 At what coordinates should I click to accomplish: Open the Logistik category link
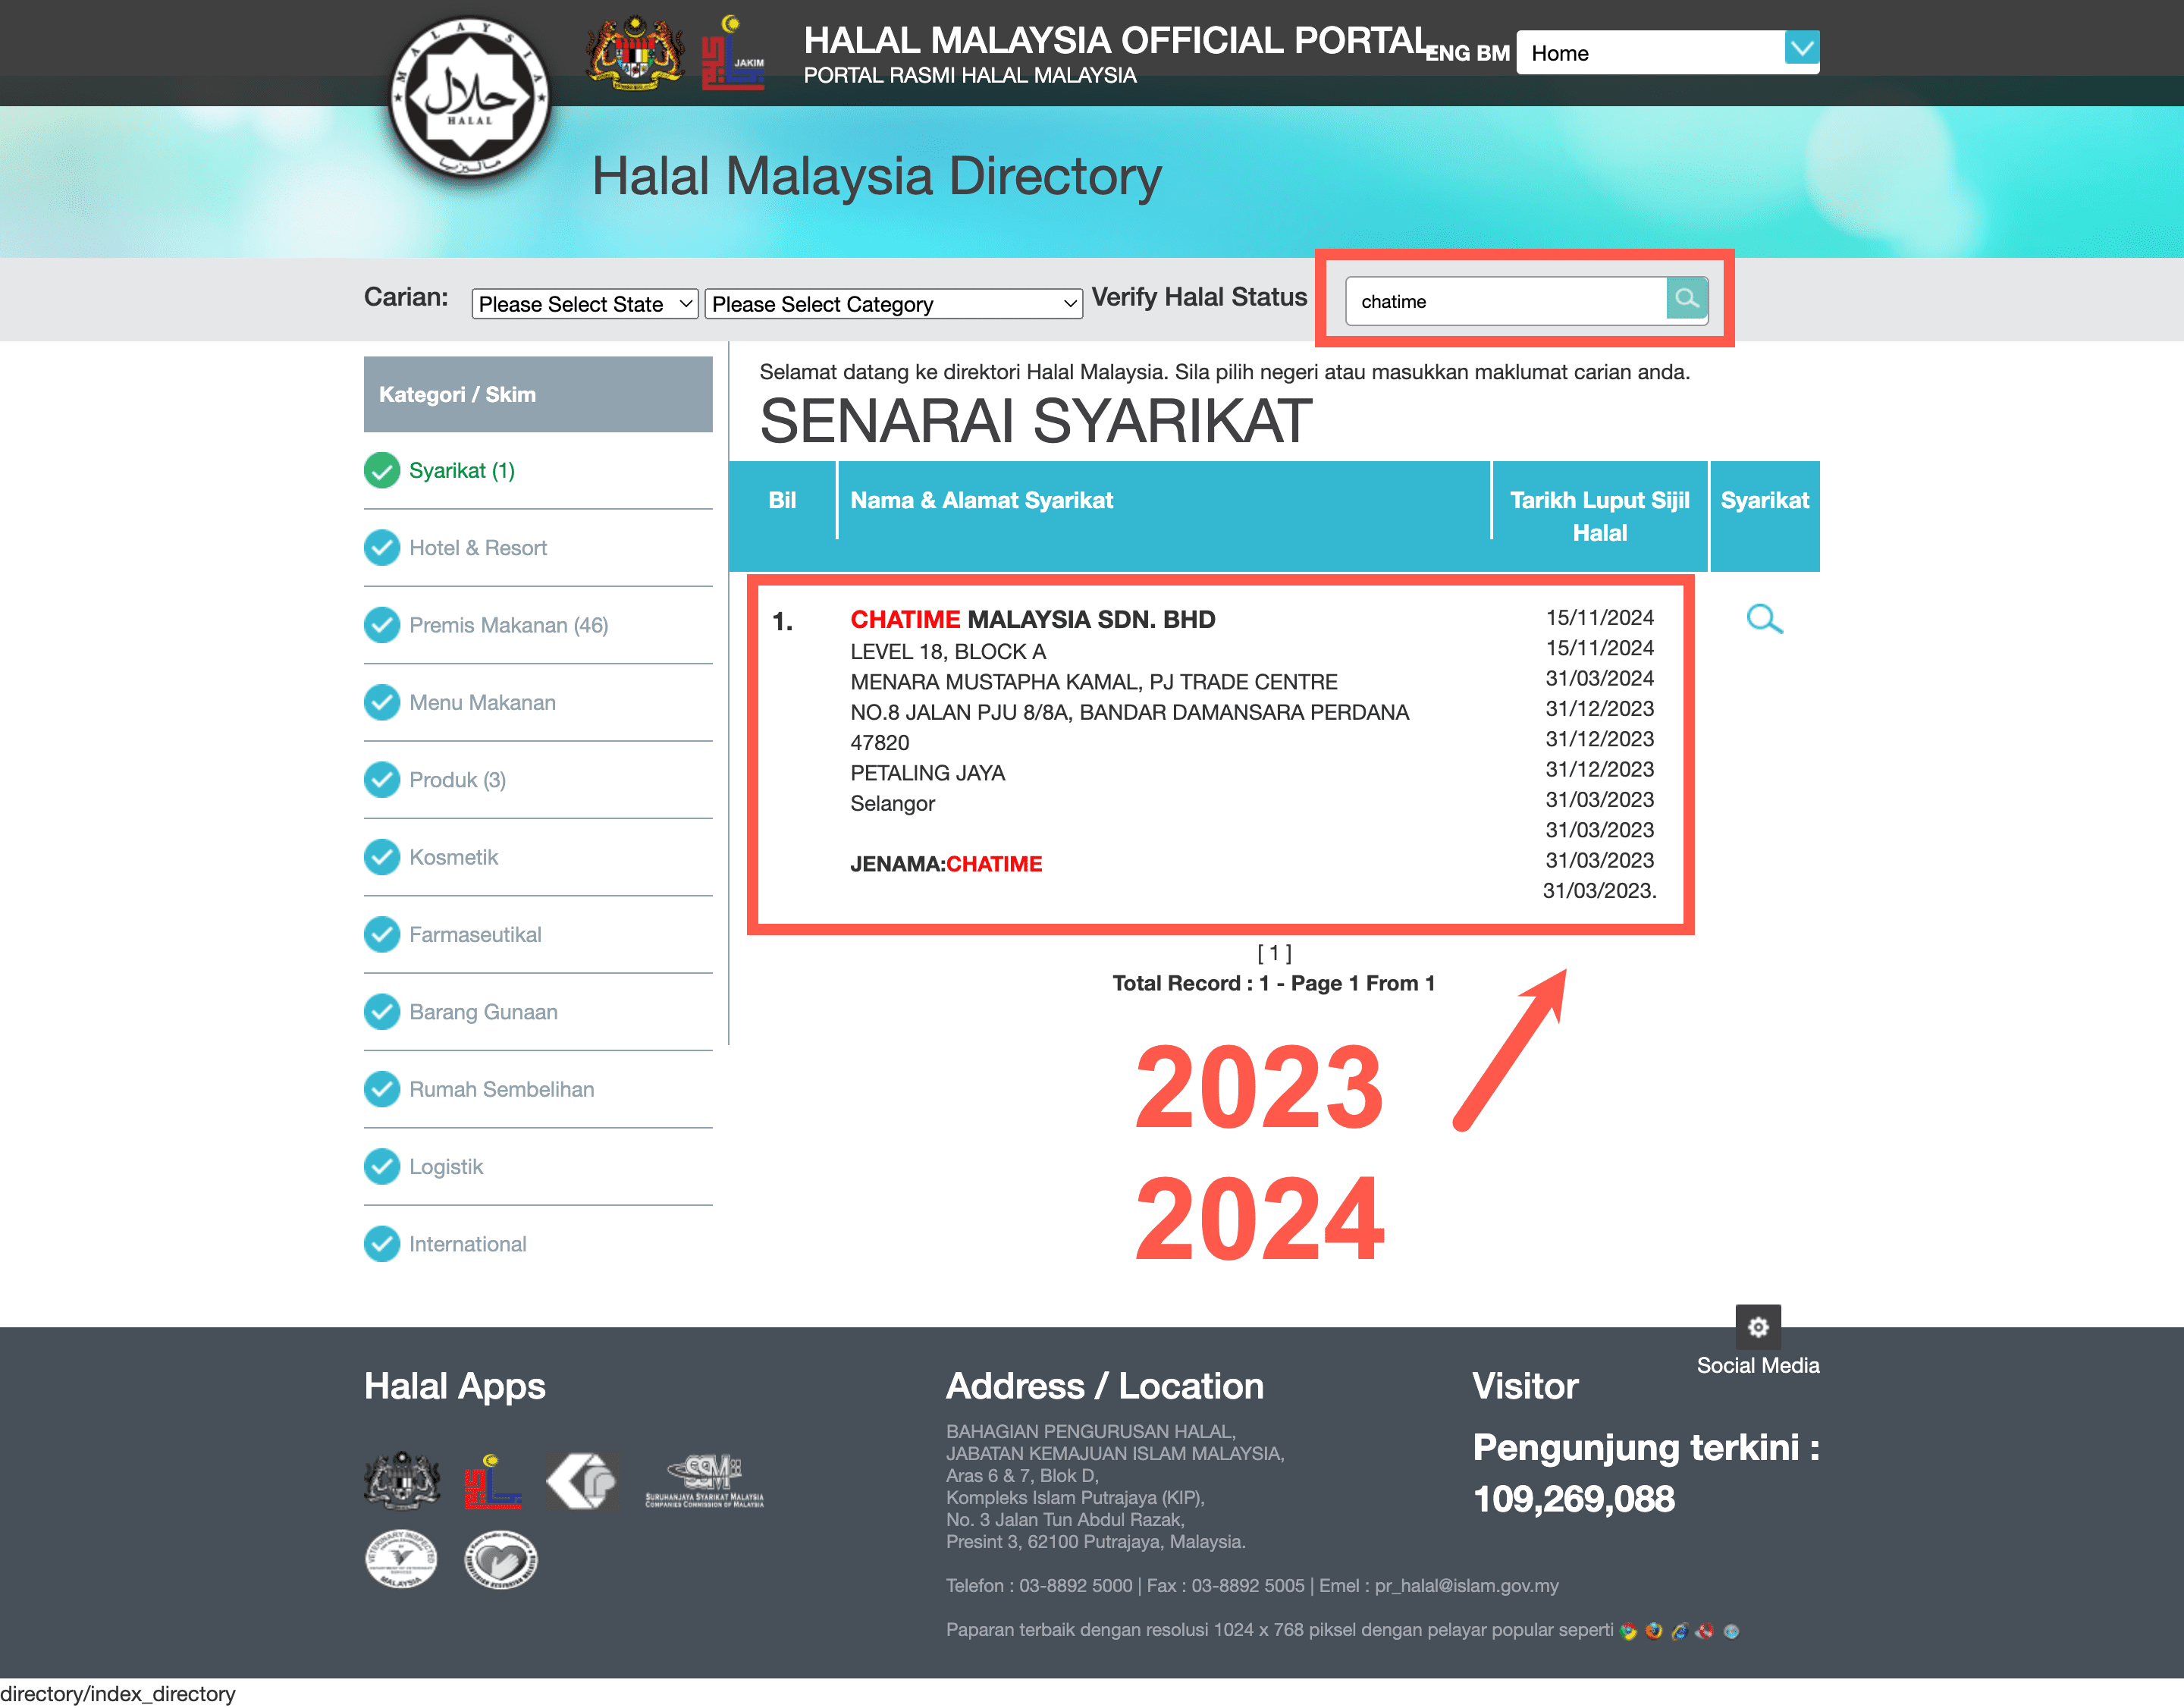[x=446, y=1167]
